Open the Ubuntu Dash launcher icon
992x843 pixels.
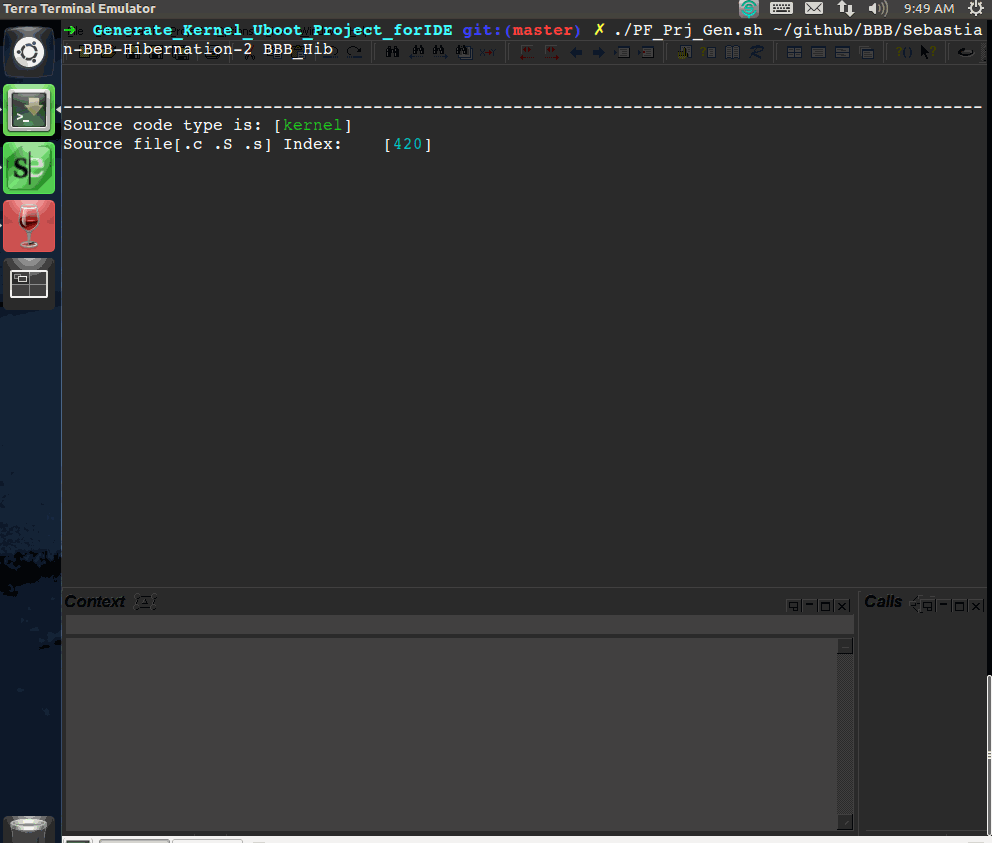[28, 52]
